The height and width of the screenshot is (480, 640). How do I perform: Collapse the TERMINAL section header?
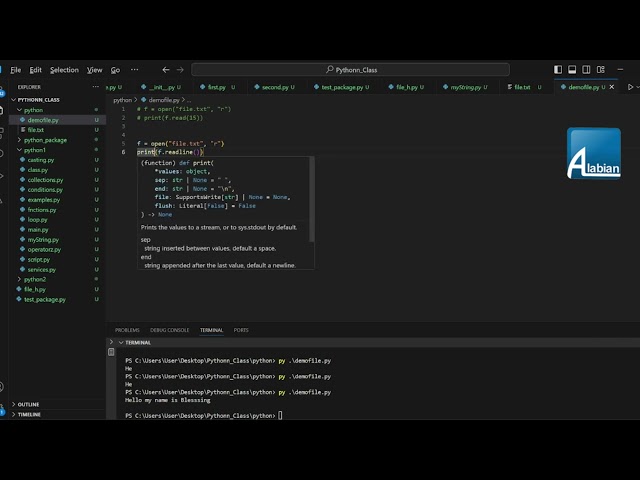(x=135, y=342)
